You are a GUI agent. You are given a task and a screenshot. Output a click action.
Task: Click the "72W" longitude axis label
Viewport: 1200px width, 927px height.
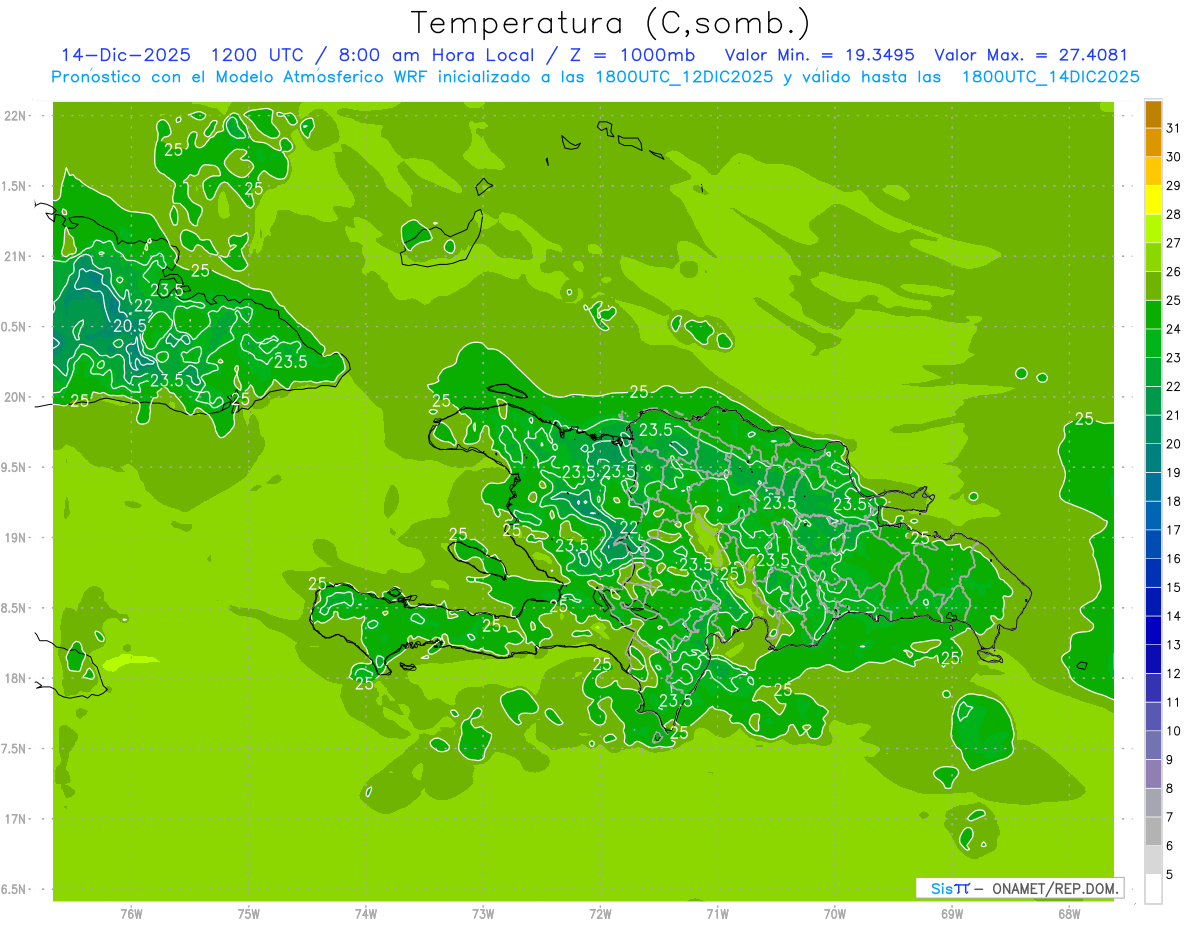pos(600,914)
